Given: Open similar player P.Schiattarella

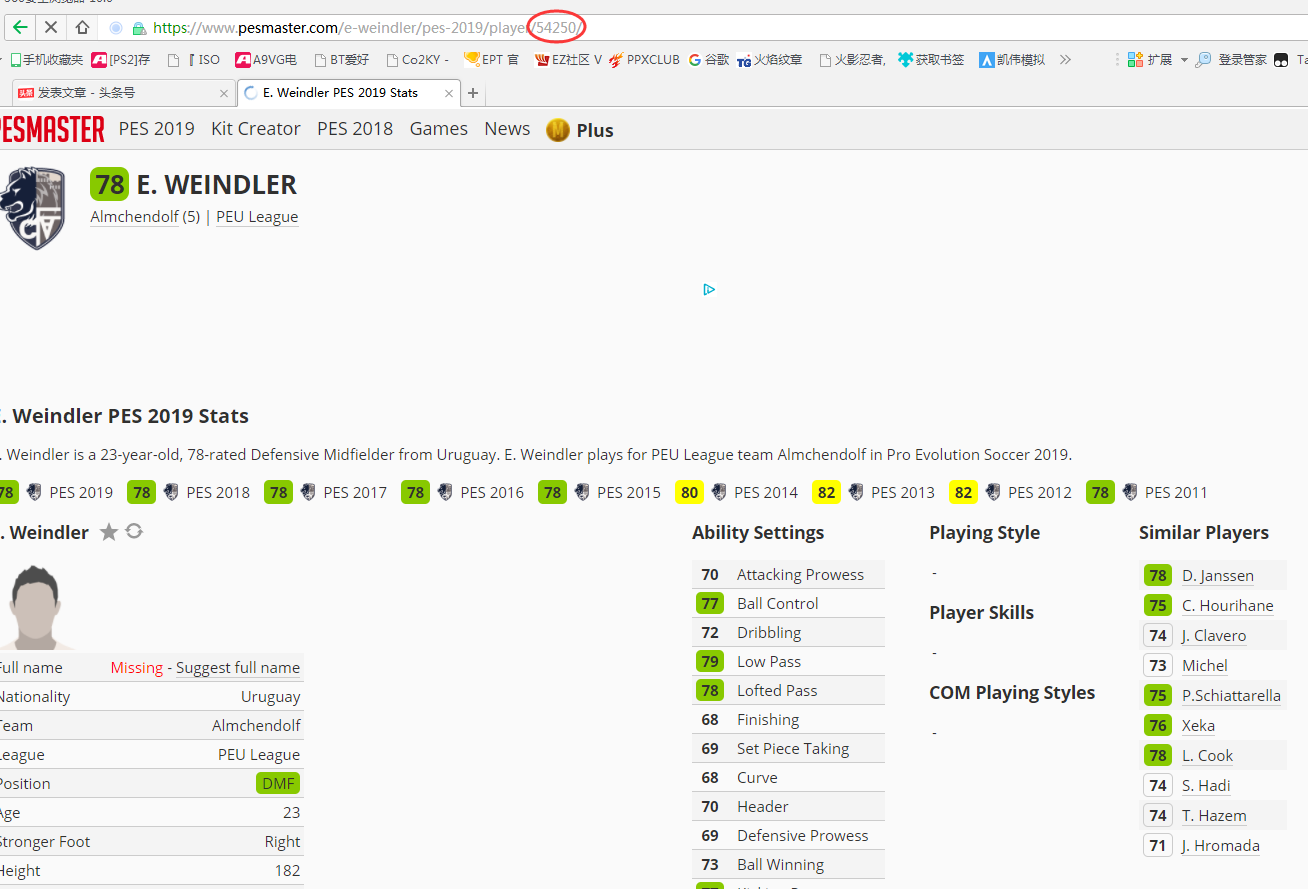Looking at the screenshot, I should point(1231,696).
